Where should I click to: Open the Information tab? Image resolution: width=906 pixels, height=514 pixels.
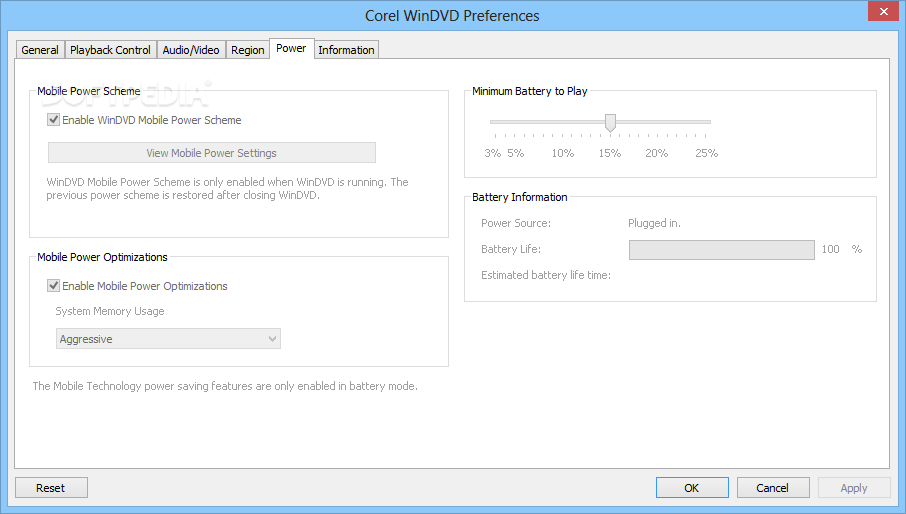pyautogui.click(x=346, y=50)
